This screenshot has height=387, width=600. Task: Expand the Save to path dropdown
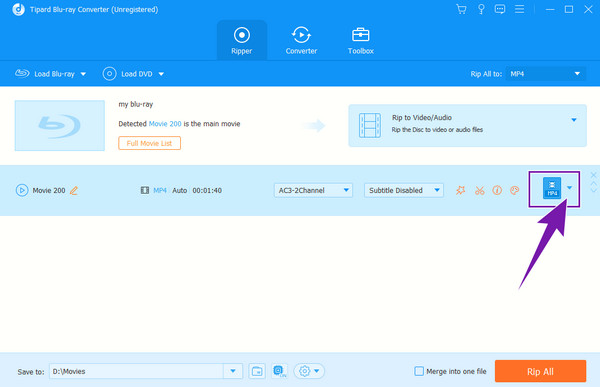233,371
